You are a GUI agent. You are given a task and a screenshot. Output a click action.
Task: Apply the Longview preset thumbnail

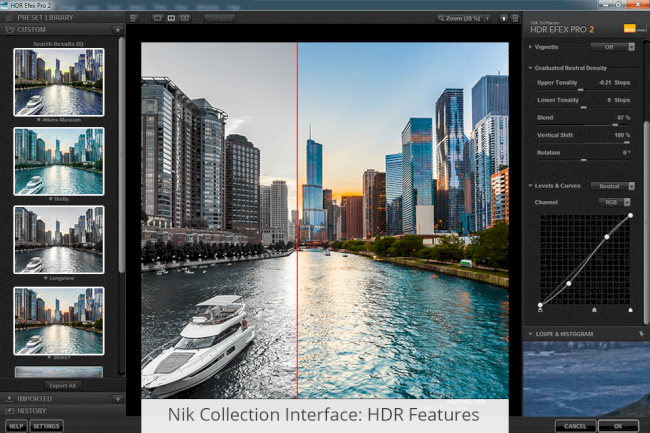(59, 240)
